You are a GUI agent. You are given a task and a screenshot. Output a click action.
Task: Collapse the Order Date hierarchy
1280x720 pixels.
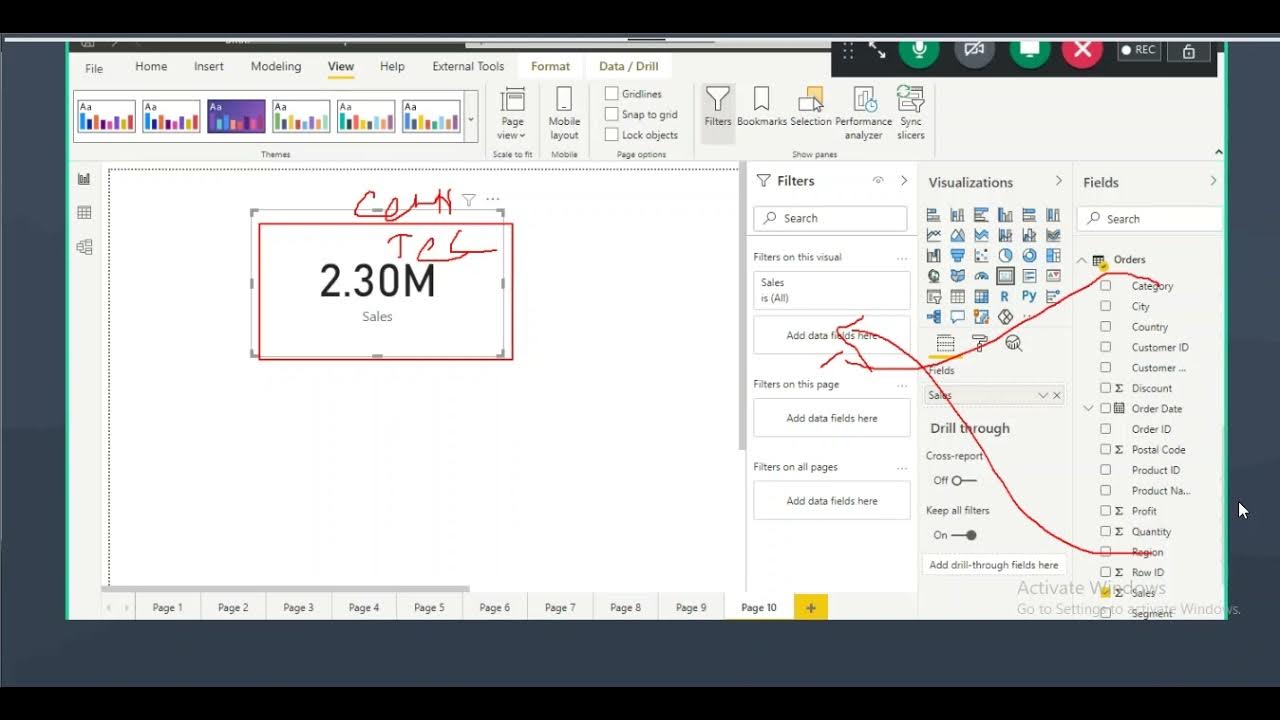pyautogui.click(x=1088, y=408)
